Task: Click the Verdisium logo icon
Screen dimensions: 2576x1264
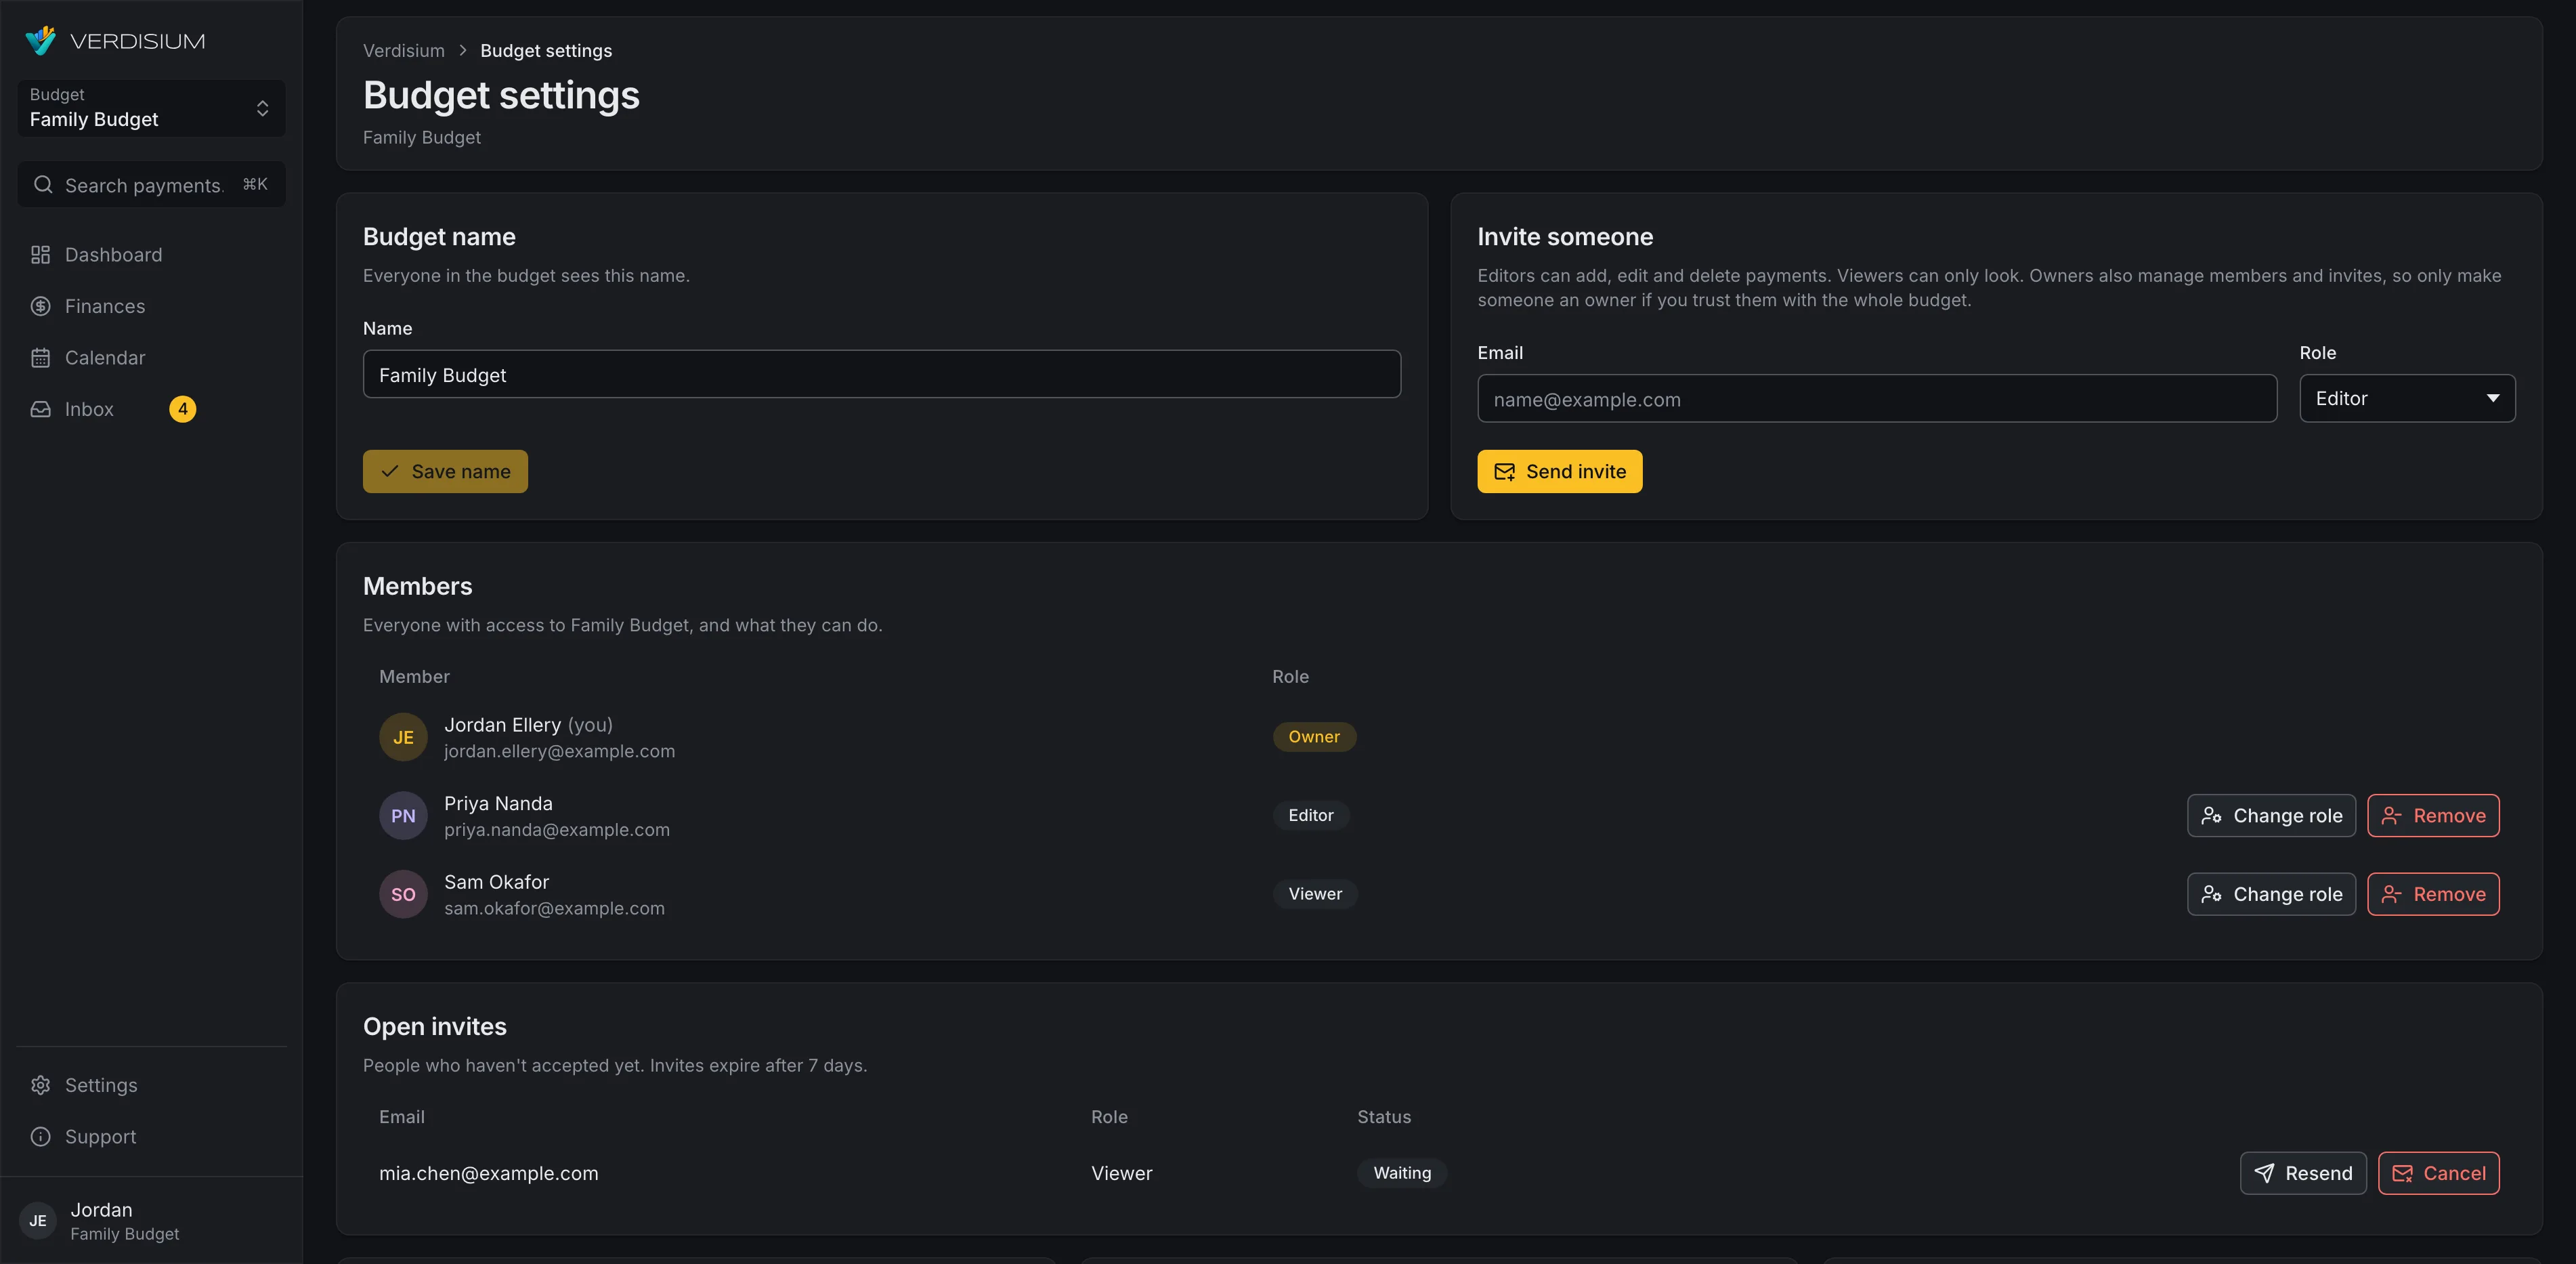Action: pos(41,41)
